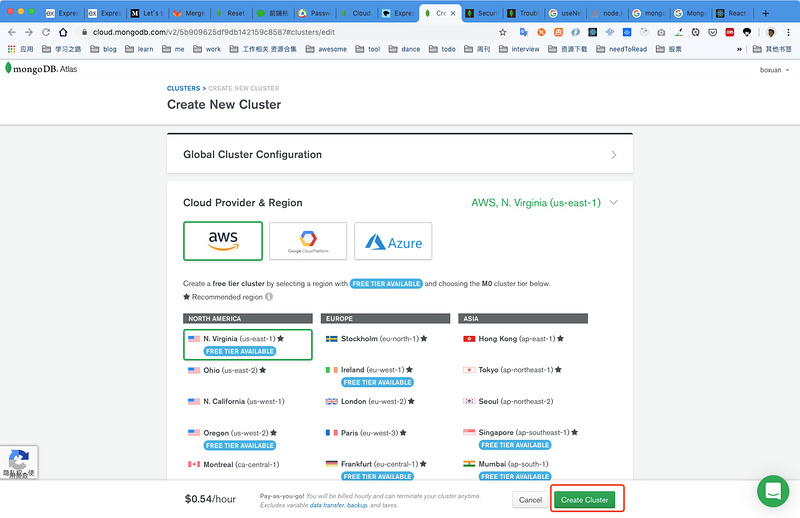Open the Chrome three-dot menu
The image size is (800, 518).
click(788, 32)
